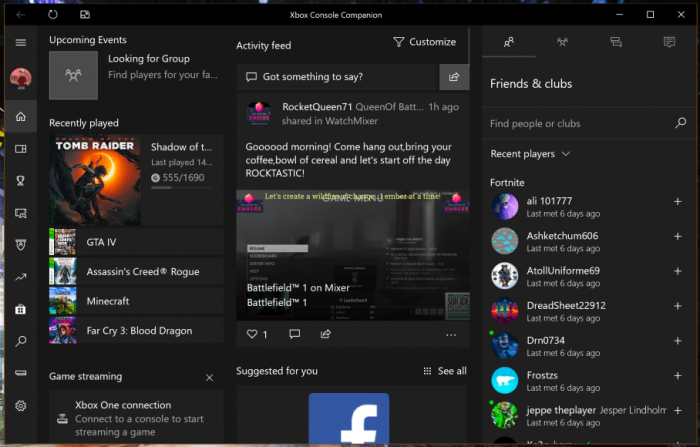Open Trending arrow icon in sidebar
The image size is (700, 447).
20,277
